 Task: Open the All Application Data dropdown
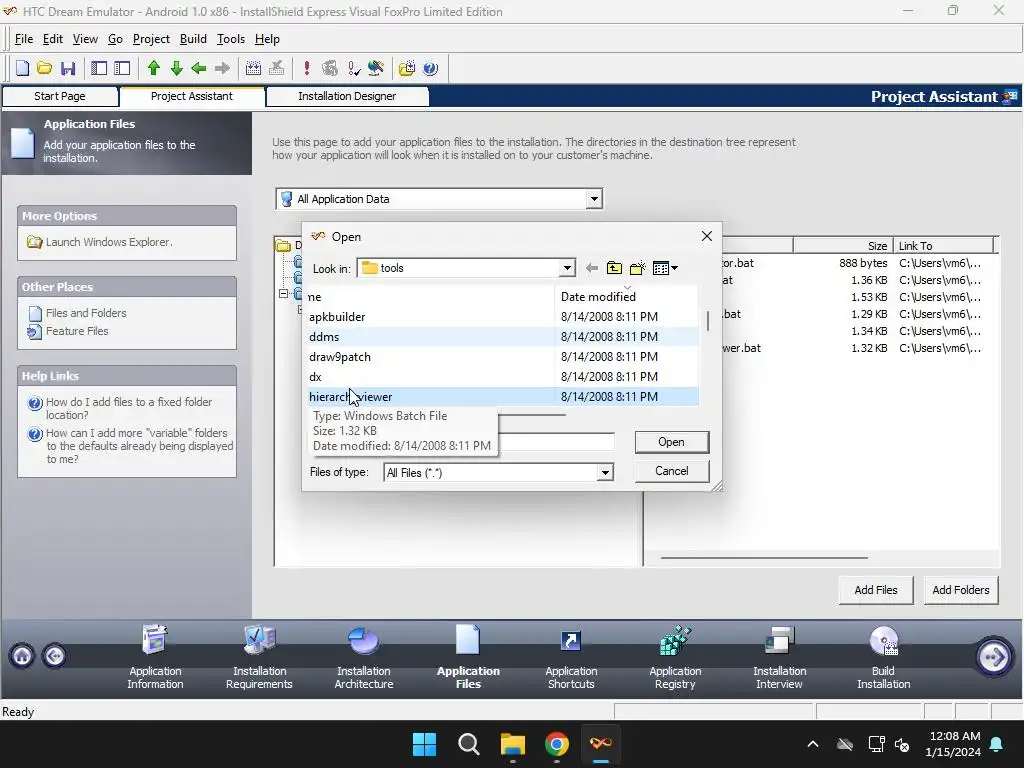tap(594, 199)
